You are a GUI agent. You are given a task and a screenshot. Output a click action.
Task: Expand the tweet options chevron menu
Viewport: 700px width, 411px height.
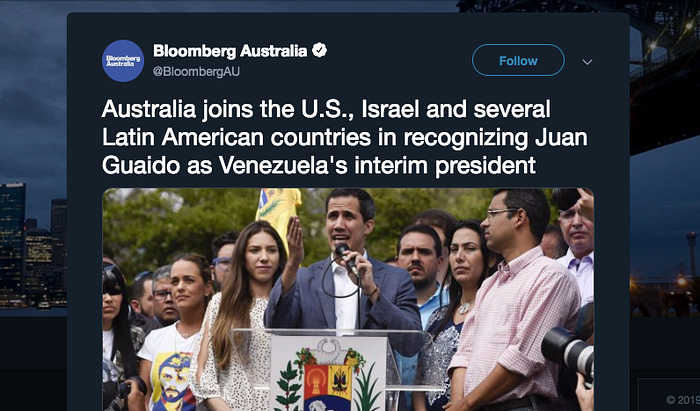click(588, 62)
